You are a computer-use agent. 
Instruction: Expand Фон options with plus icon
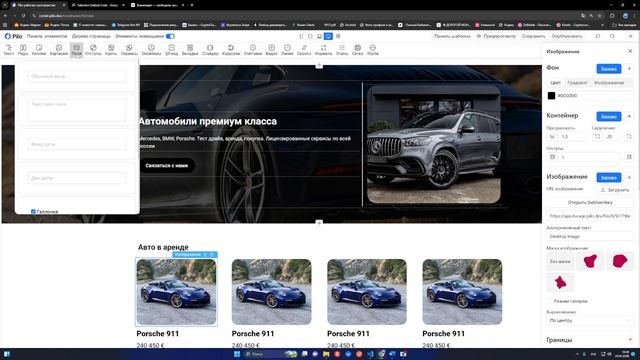click(x=629, y=69)
